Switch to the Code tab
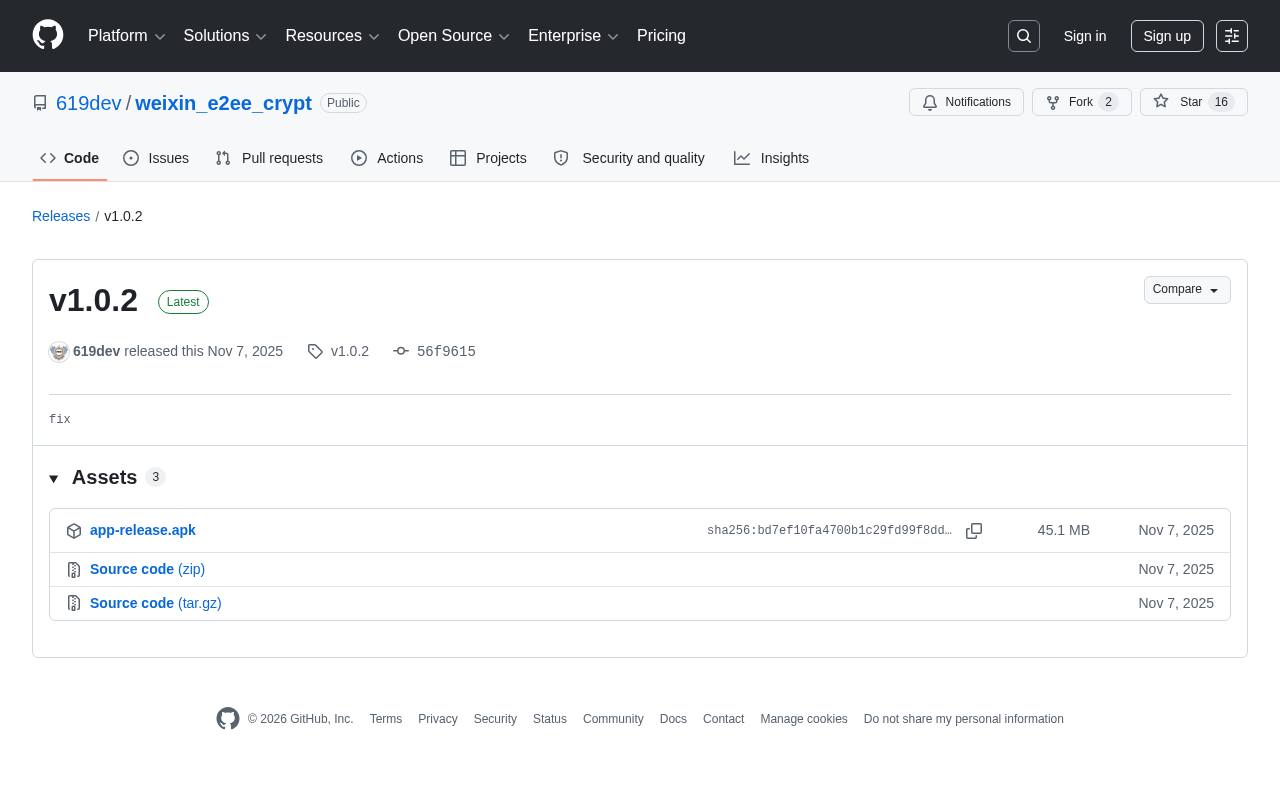1280x800 pixels. (x=70, y=158)
